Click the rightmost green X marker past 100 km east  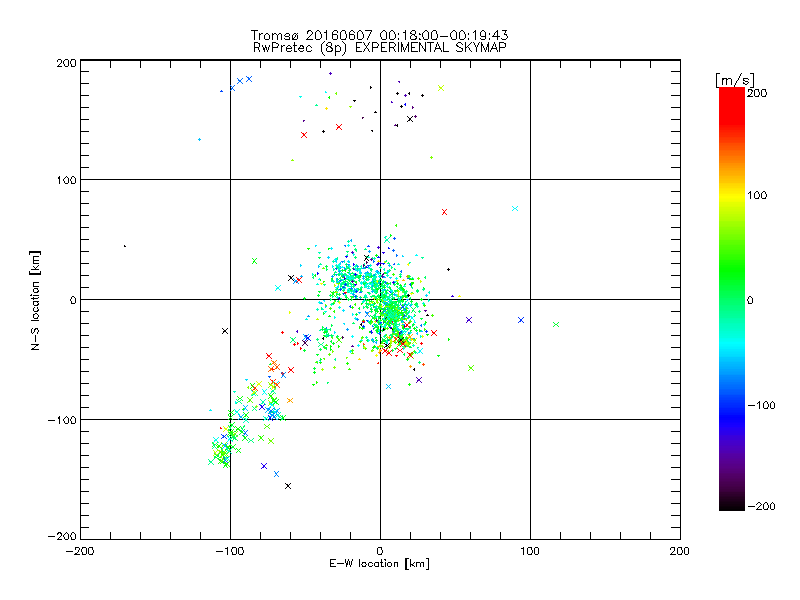coord(556,324)
